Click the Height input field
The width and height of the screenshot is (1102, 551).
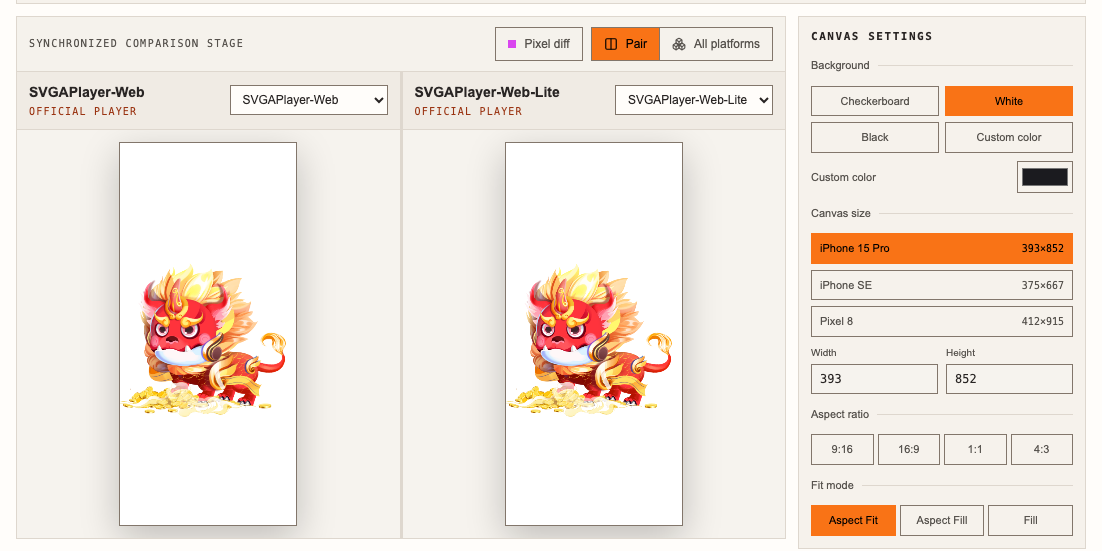1009,379
